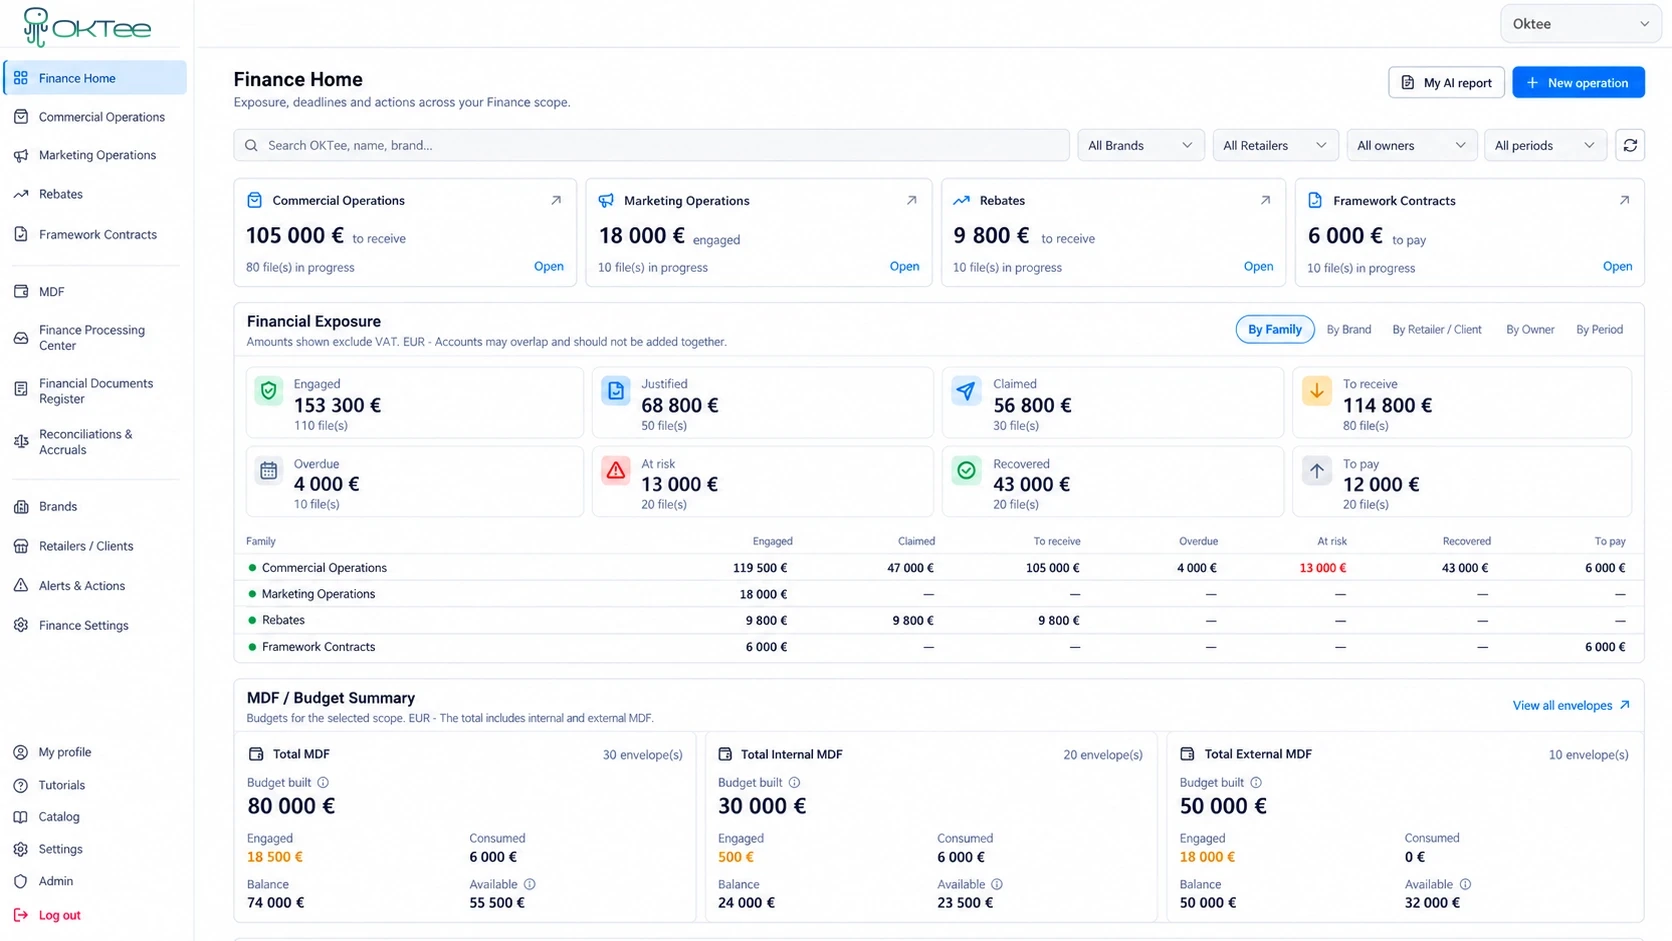Expand the All owners filter
The height and width of the screenshot is (941, 1672).
tap(1411, 145)
